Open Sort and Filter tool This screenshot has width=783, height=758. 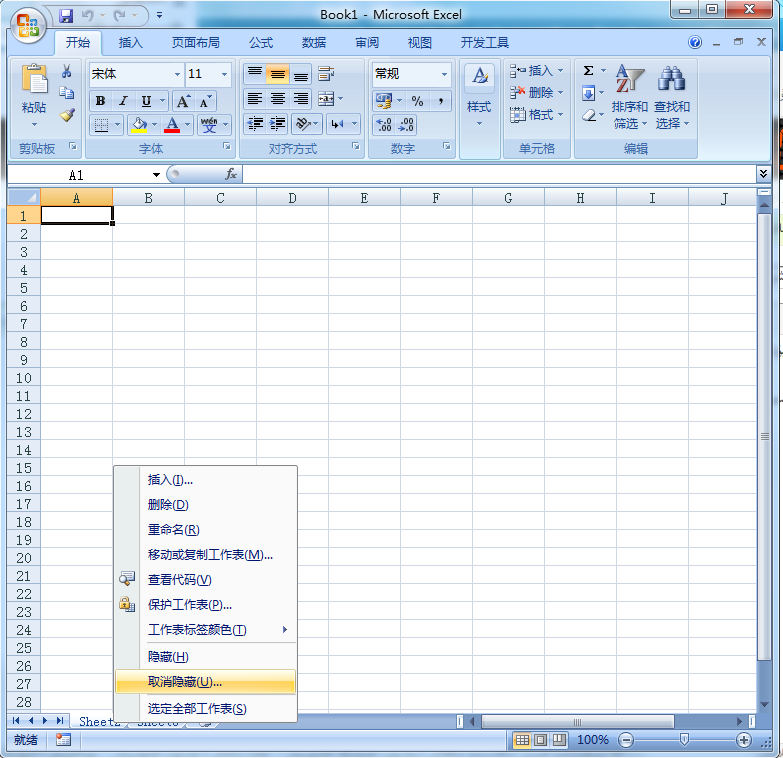coord(629,96)
